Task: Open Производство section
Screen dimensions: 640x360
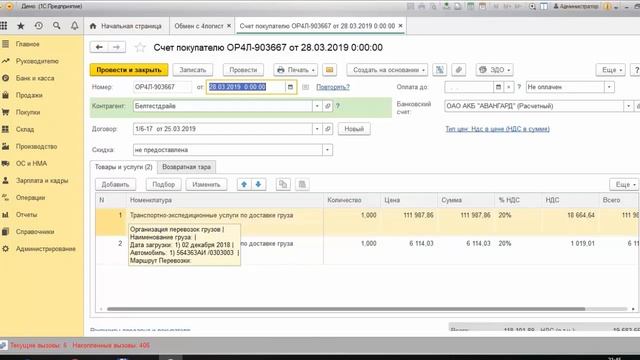Action: (36, 147)
